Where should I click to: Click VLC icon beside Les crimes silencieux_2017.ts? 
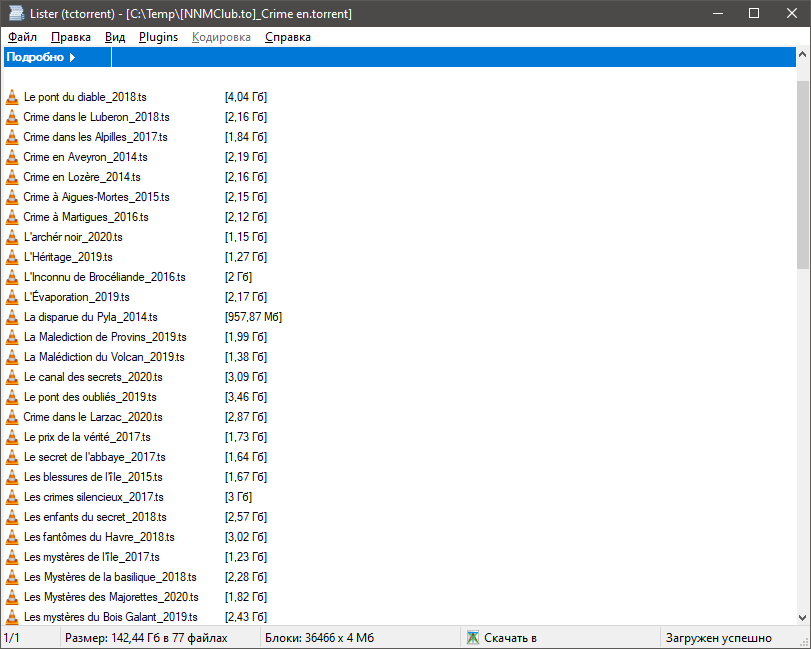point(12,497)
